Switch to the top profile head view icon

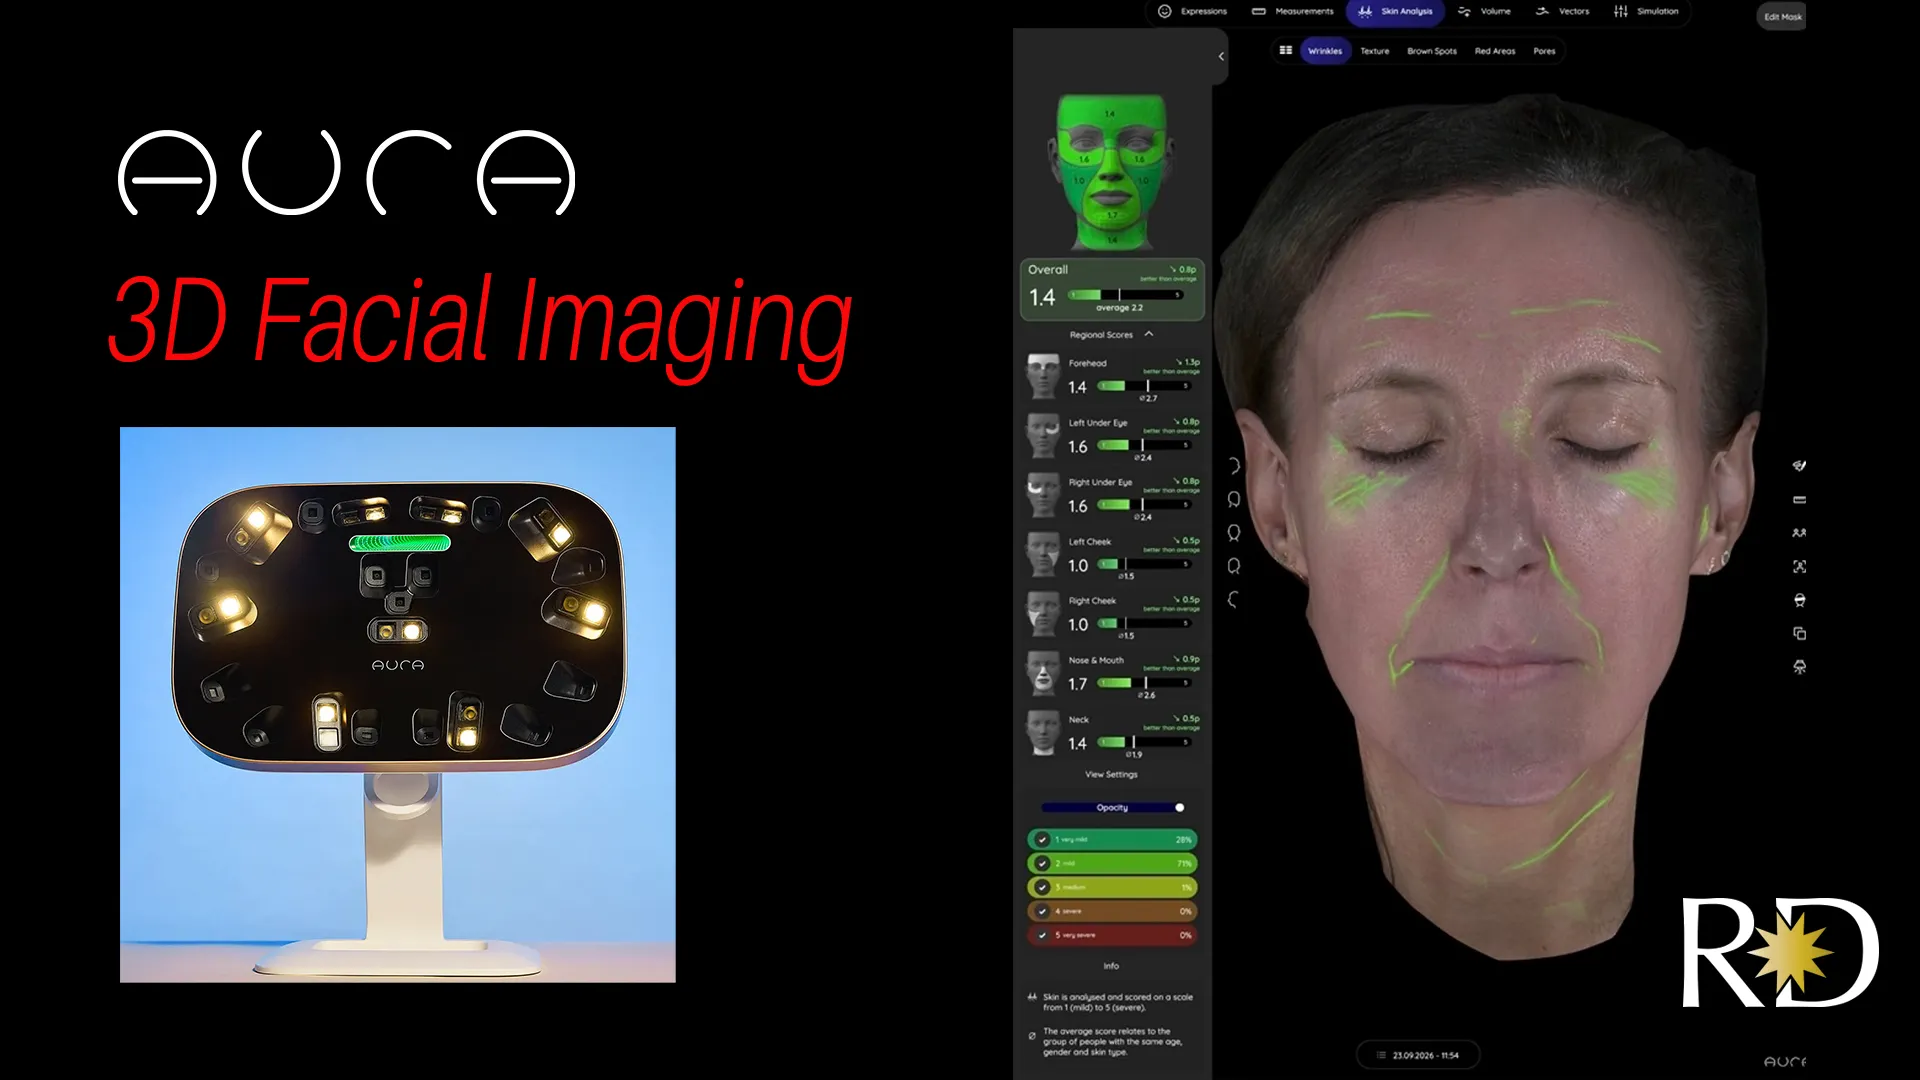point(1234,466)
